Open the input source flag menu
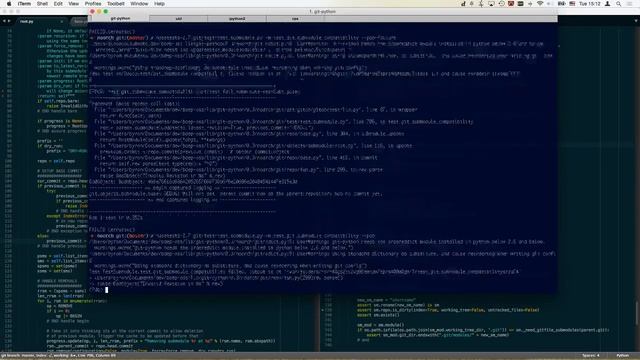The width and height of the screenshot is (640, 360). click(572, 4)
